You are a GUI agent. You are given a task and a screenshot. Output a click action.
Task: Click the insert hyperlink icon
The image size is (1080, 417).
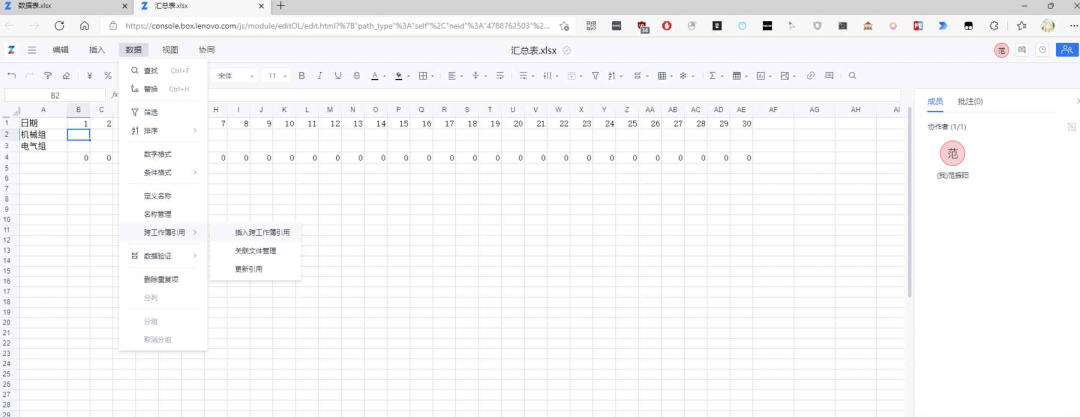(811, 76)
